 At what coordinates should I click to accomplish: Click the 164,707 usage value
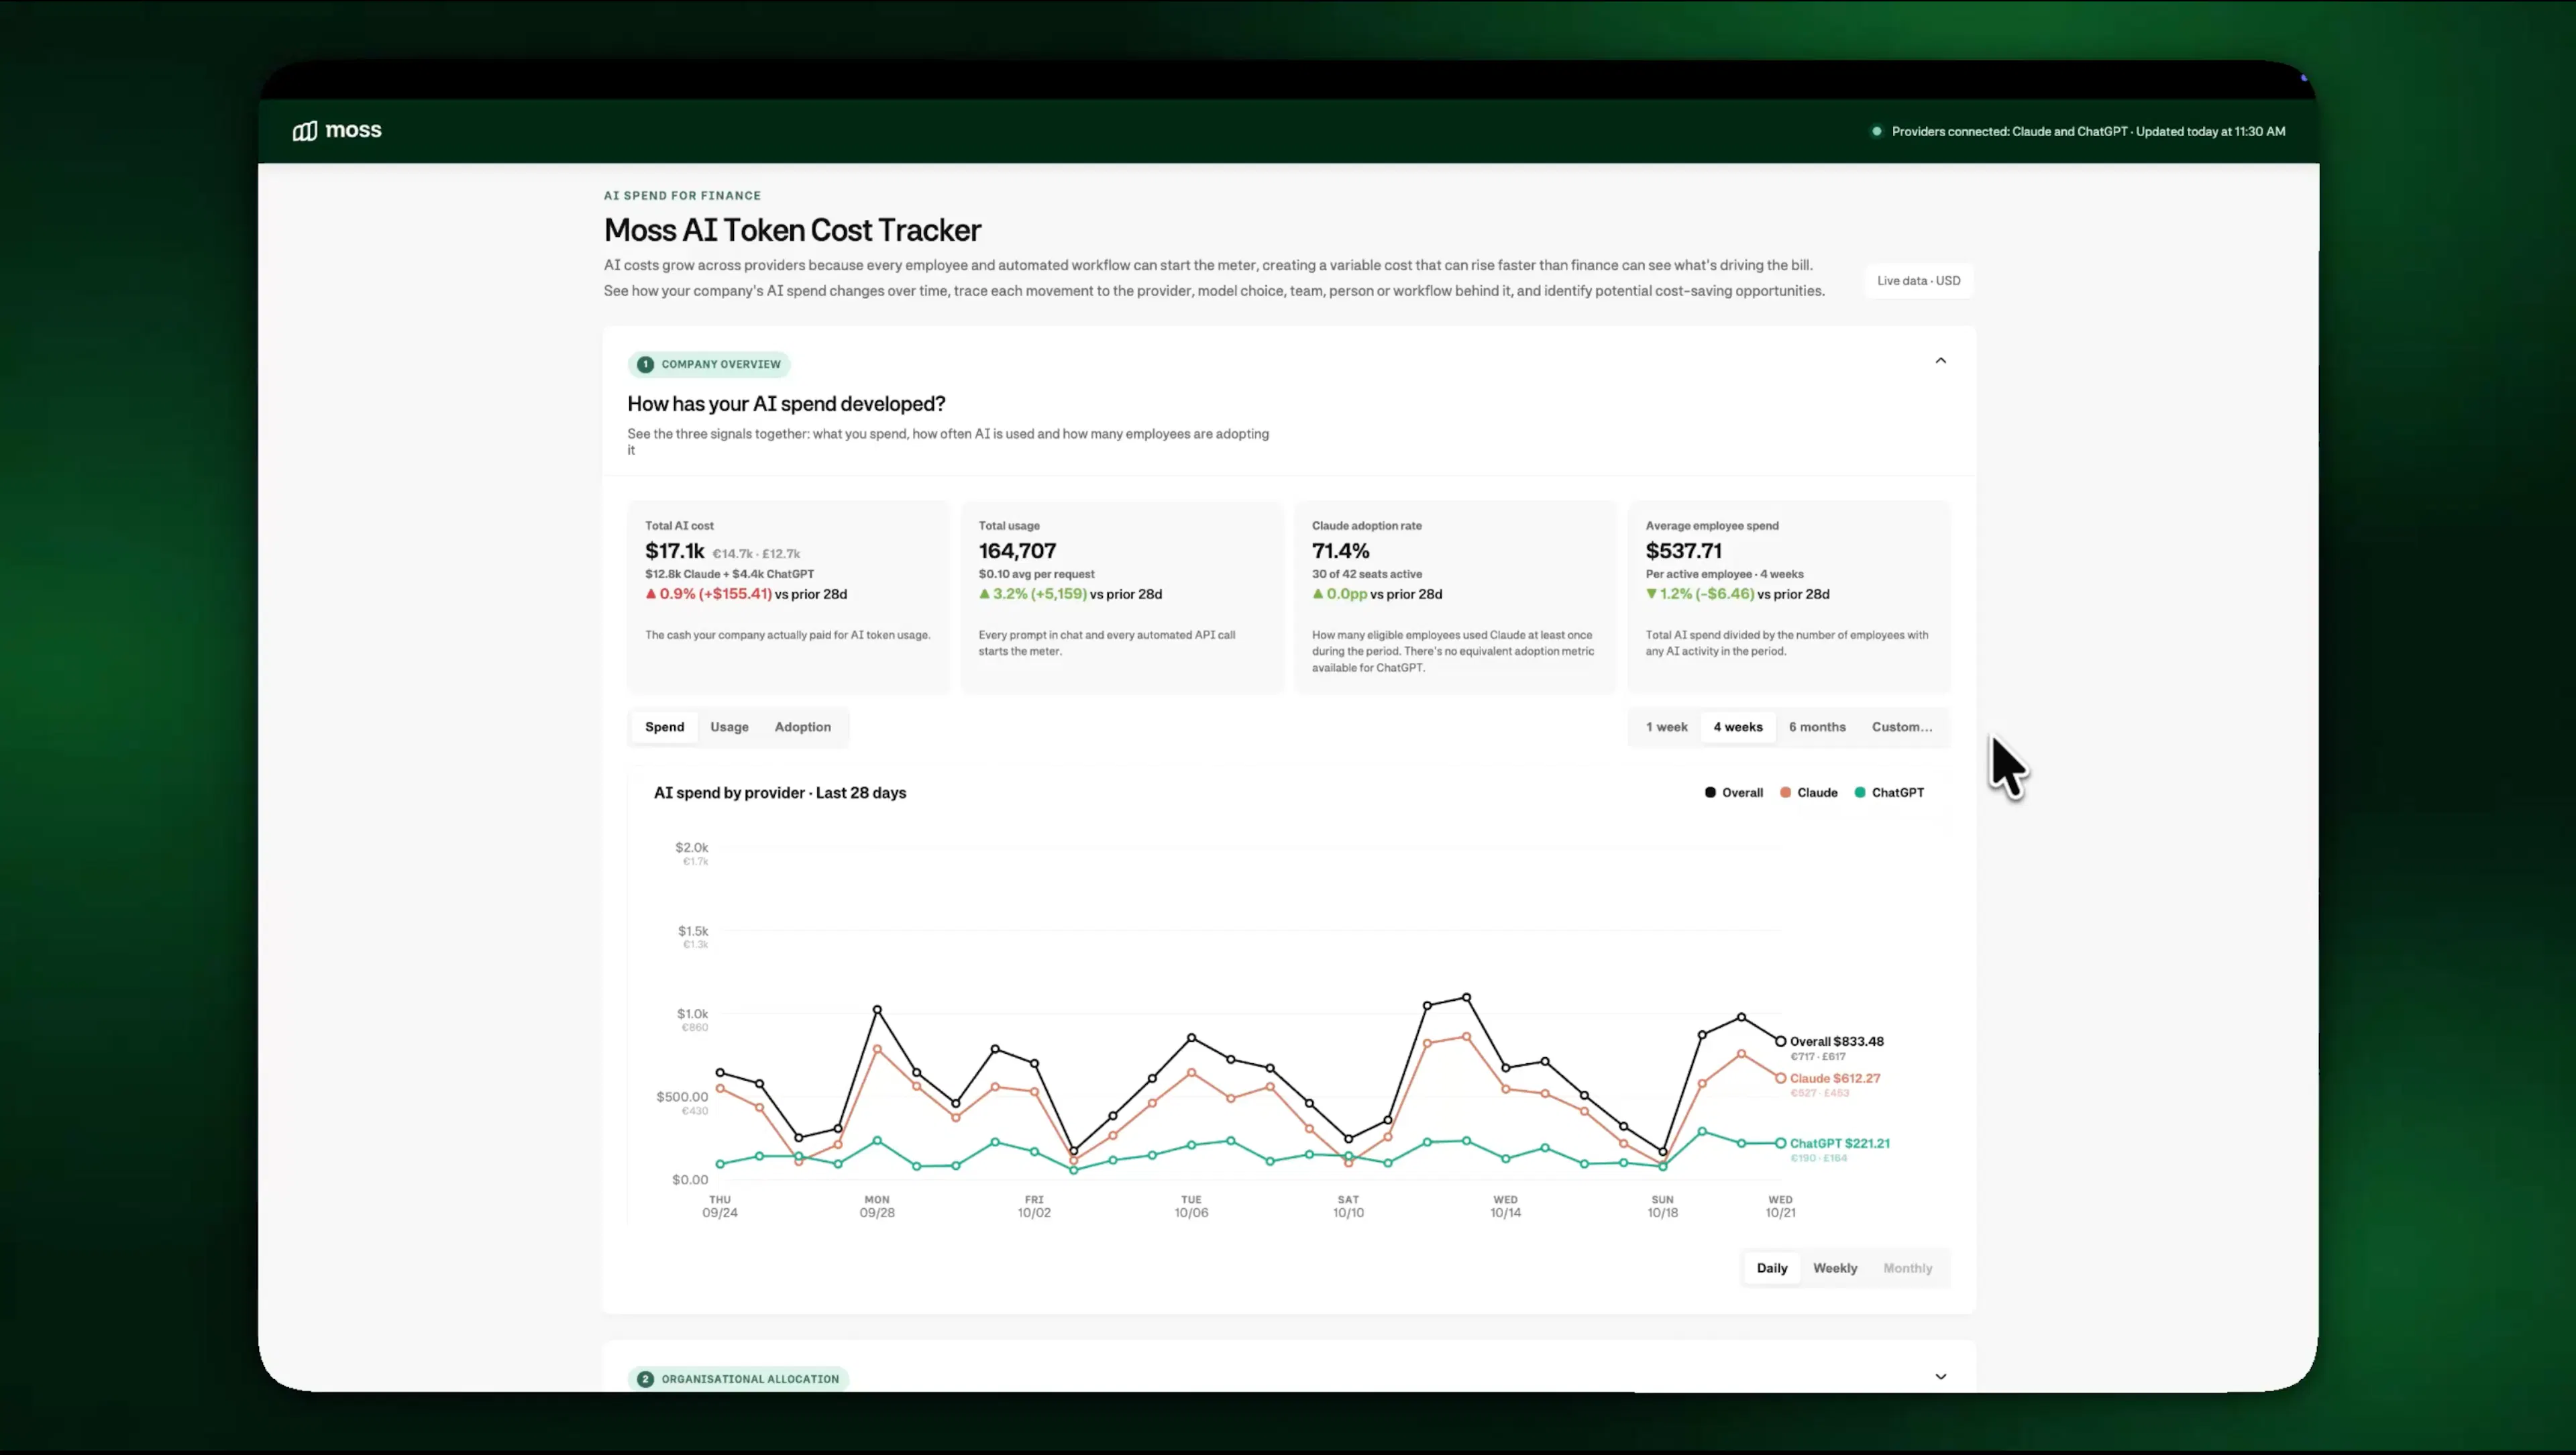tap(1017, 551)
